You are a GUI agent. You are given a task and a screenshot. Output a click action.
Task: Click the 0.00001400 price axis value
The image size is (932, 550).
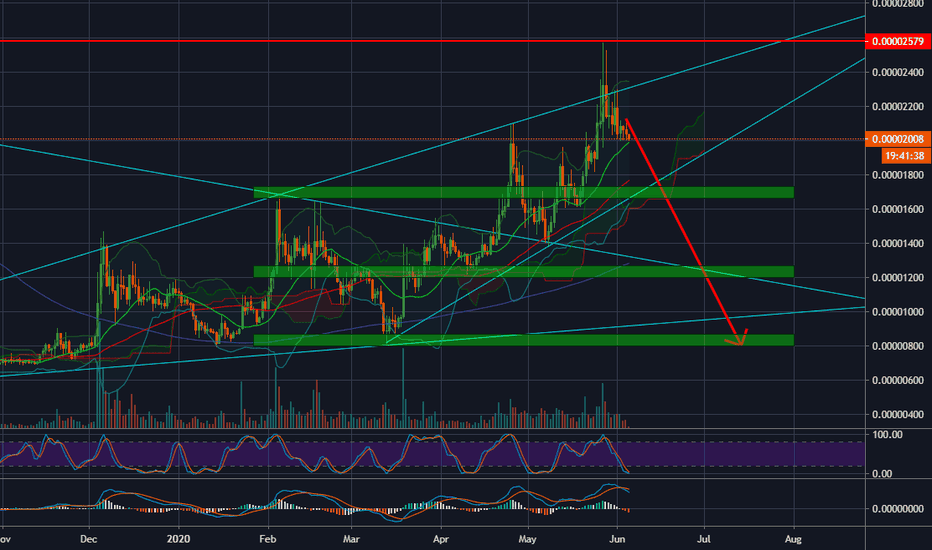pos(898,243)
